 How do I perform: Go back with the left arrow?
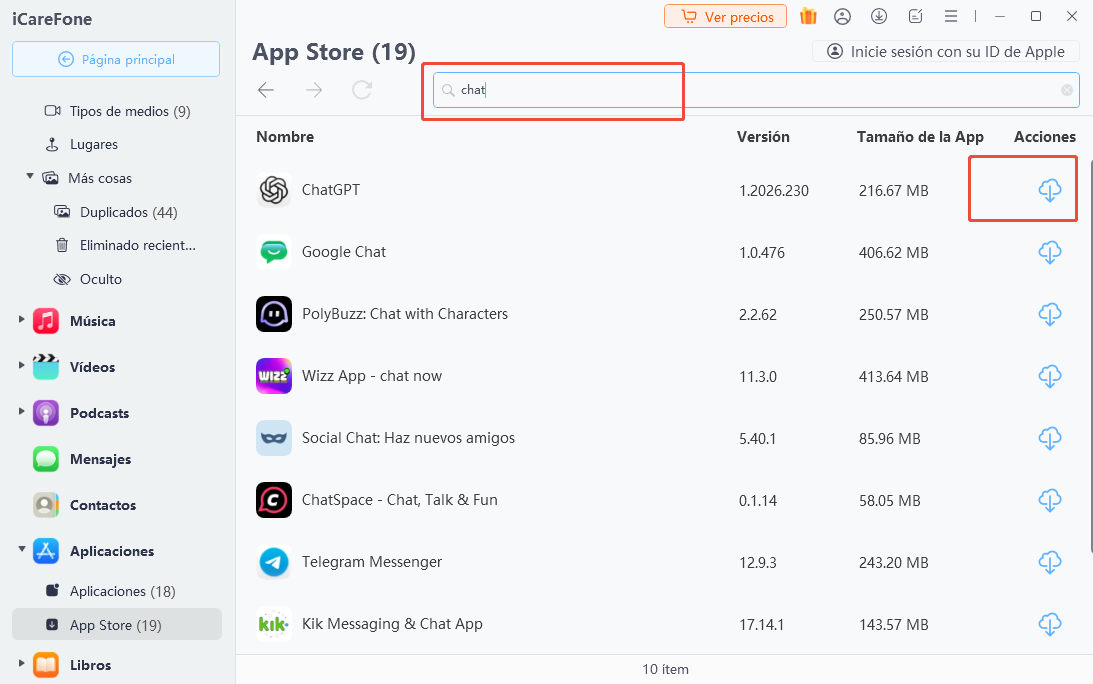click(266, 89)
